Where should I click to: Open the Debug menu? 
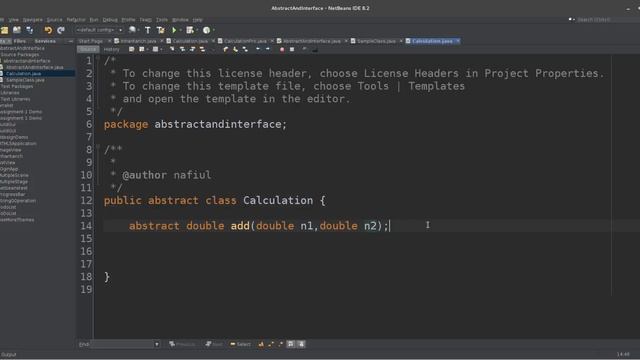pyautogui.click(x=110, y=20)
